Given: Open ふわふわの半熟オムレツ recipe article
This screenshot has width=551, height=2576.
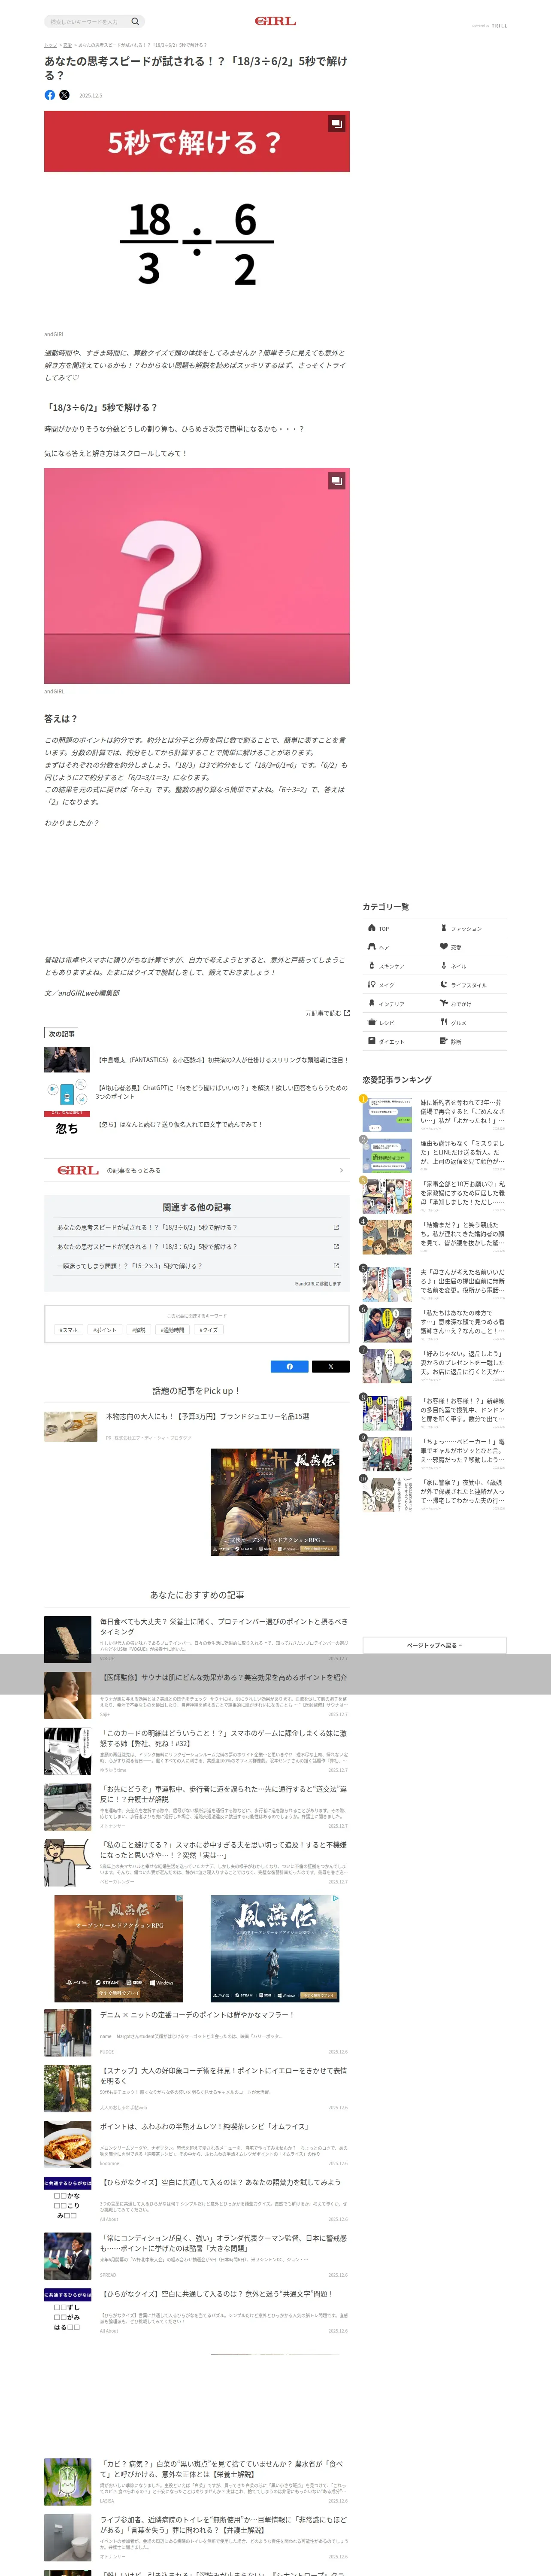Looking at the screenshot, I should tap(197, 2145).
